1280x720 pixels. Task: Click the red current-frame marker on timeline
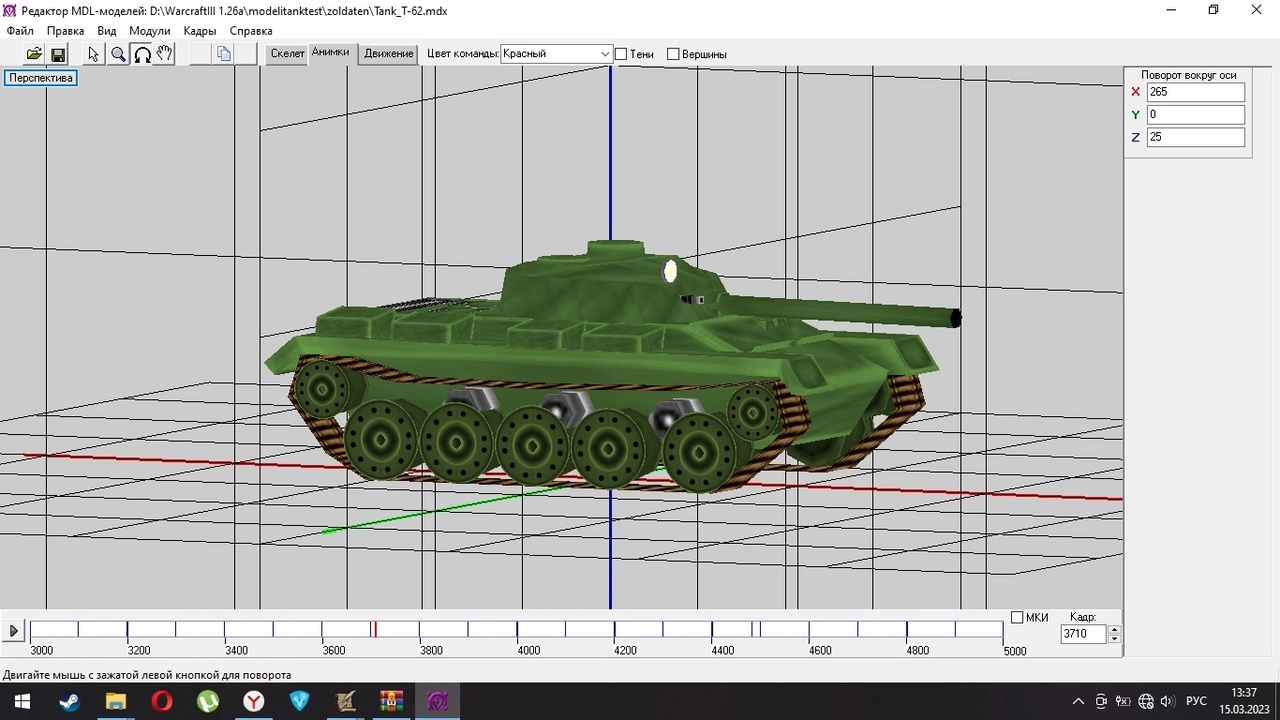[375, 629]
